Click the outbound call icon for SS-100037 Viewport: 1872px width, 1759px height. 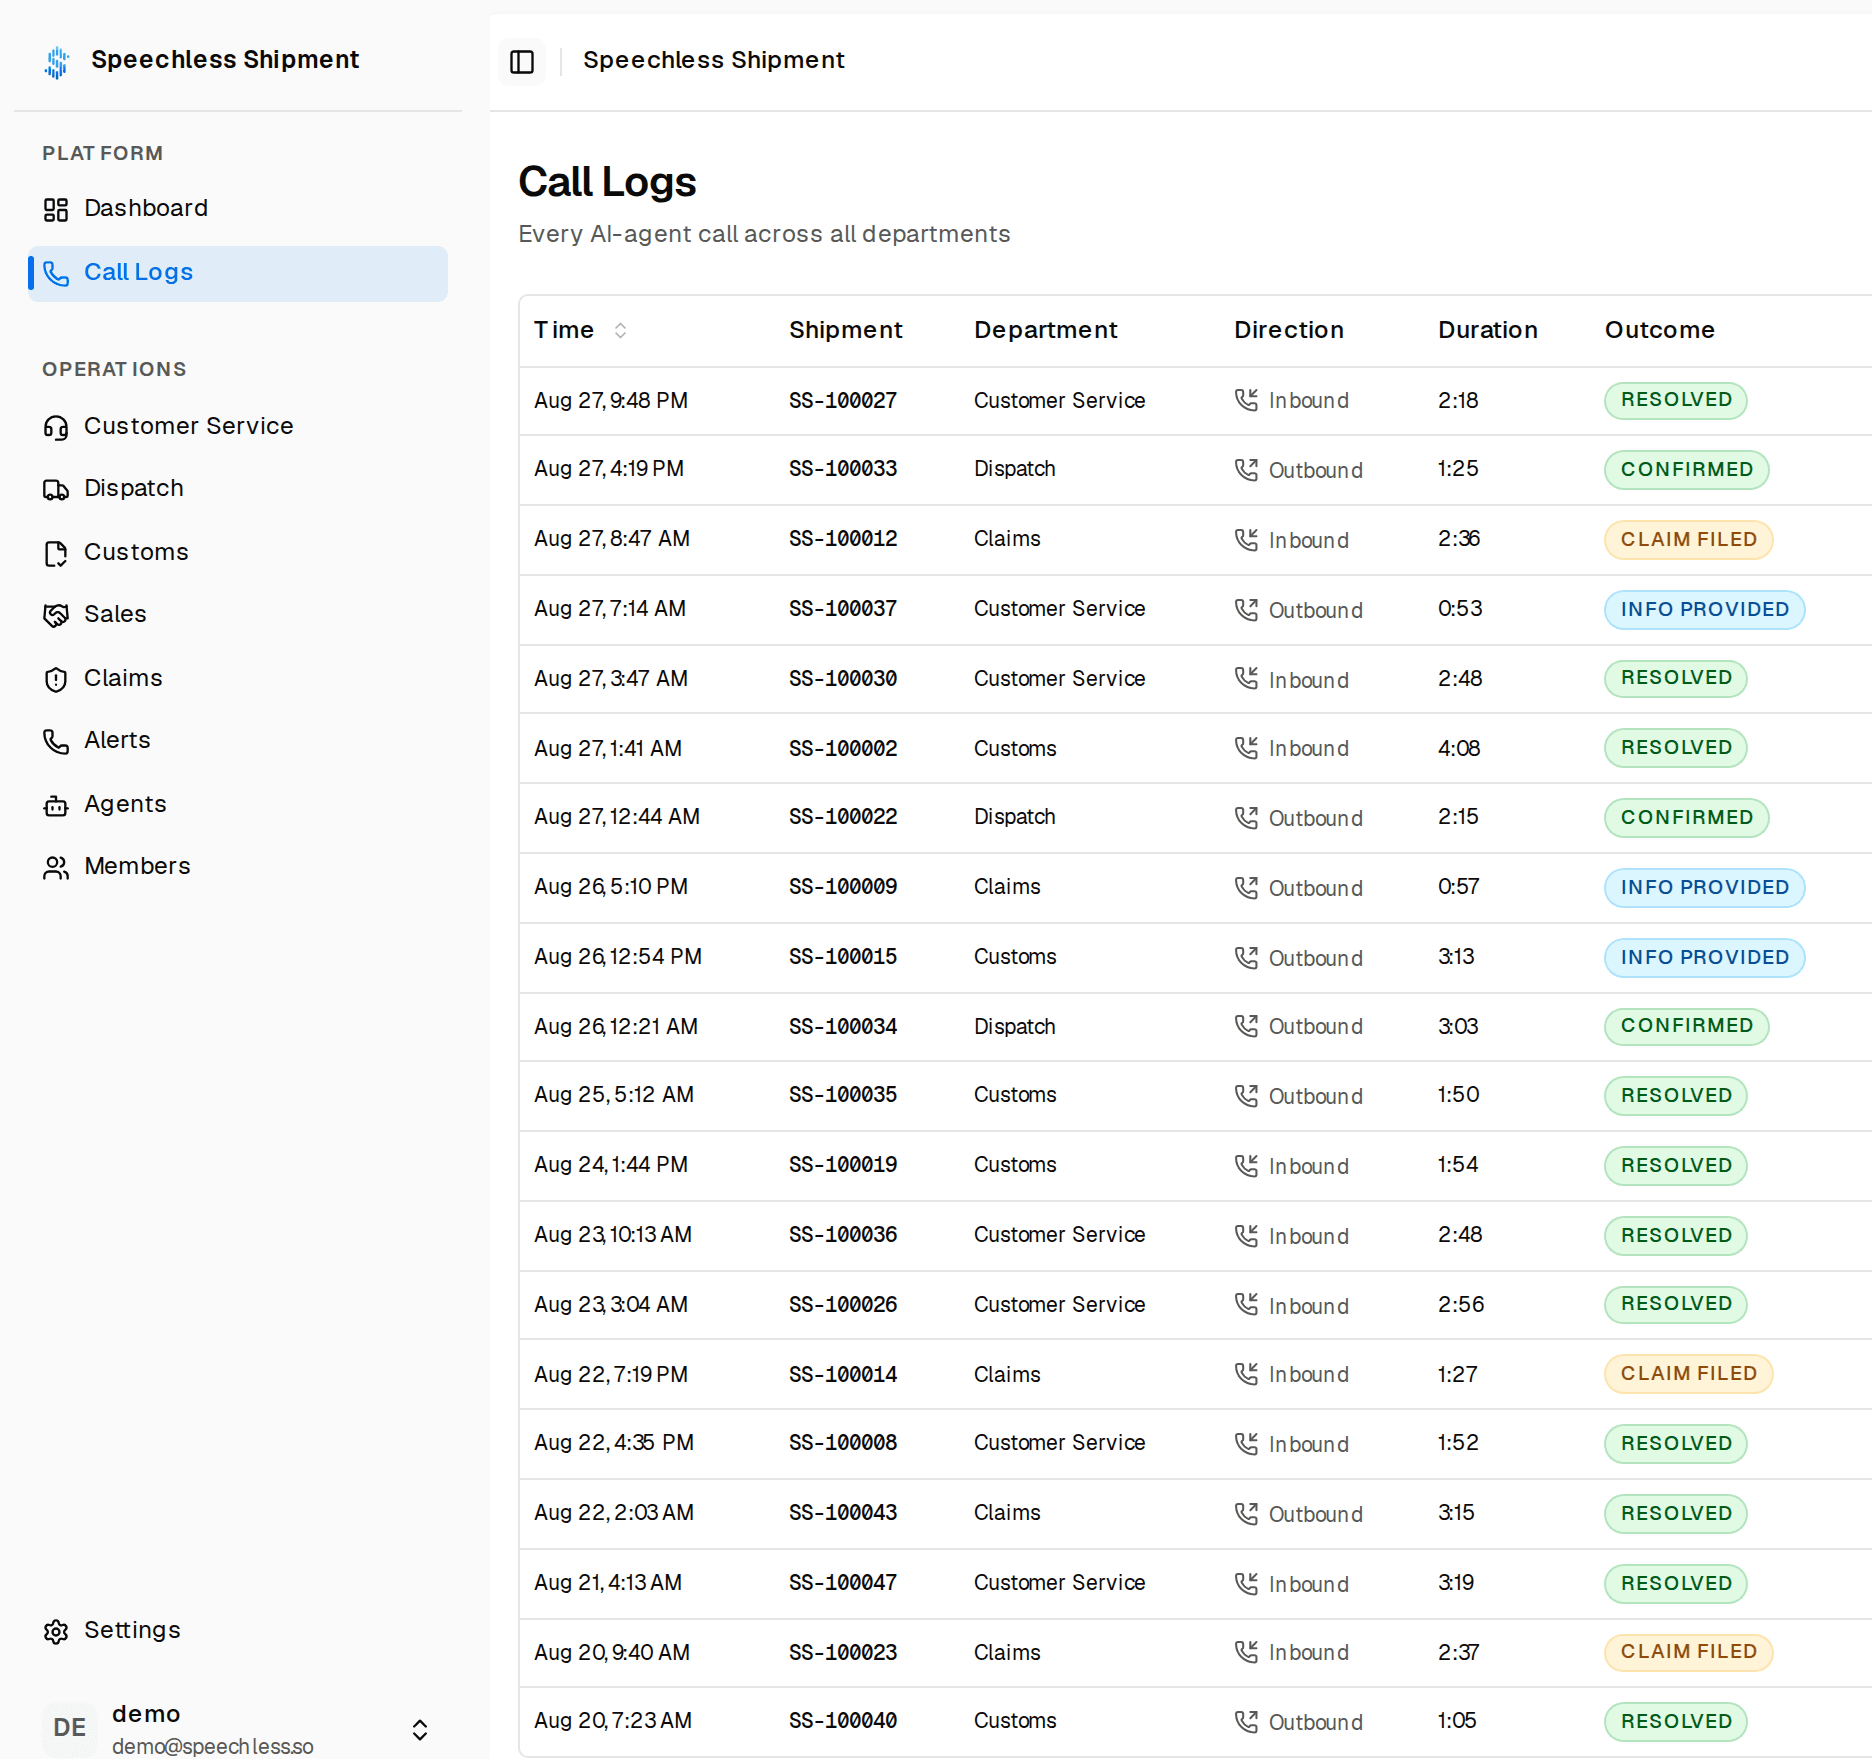click(x=1246, y=610)
